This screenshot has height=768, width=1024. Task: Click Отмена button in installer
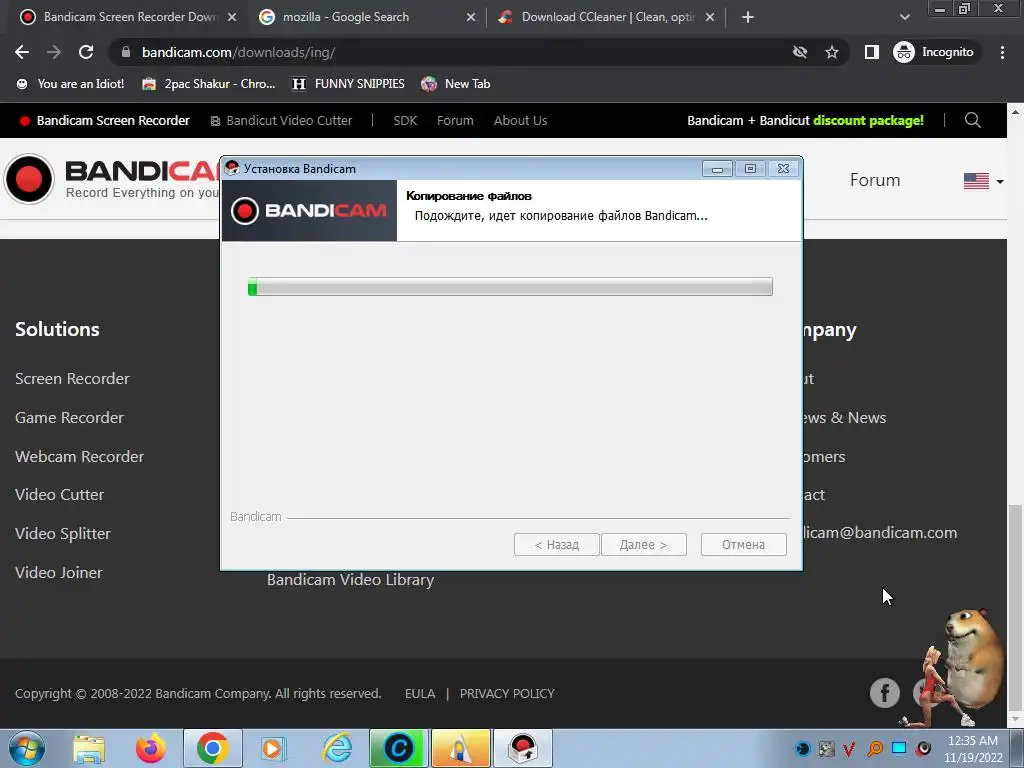click(x=743, y=545)
